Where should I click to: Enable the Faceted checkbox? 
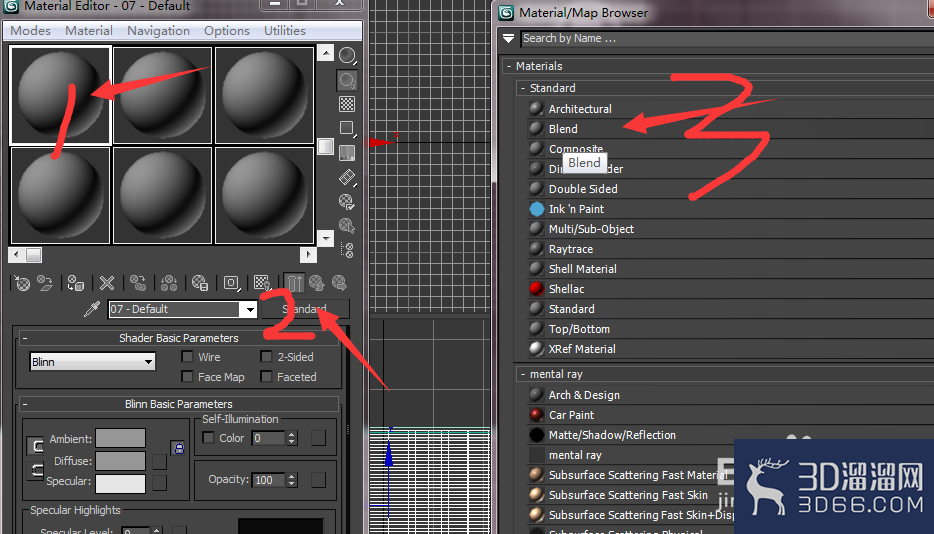[x=266, y=377]
